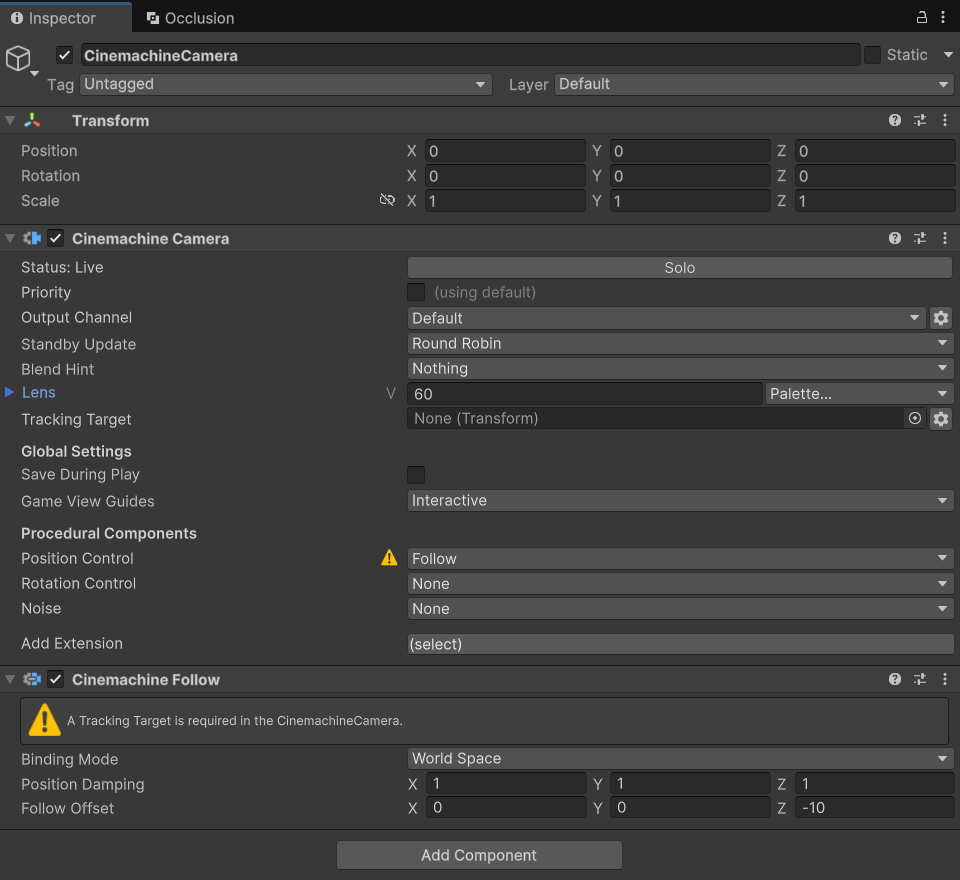This screenshot has height=880, width=960.
Task: Open Output Channel Default dropdown
Action: (x=666, y=318)
